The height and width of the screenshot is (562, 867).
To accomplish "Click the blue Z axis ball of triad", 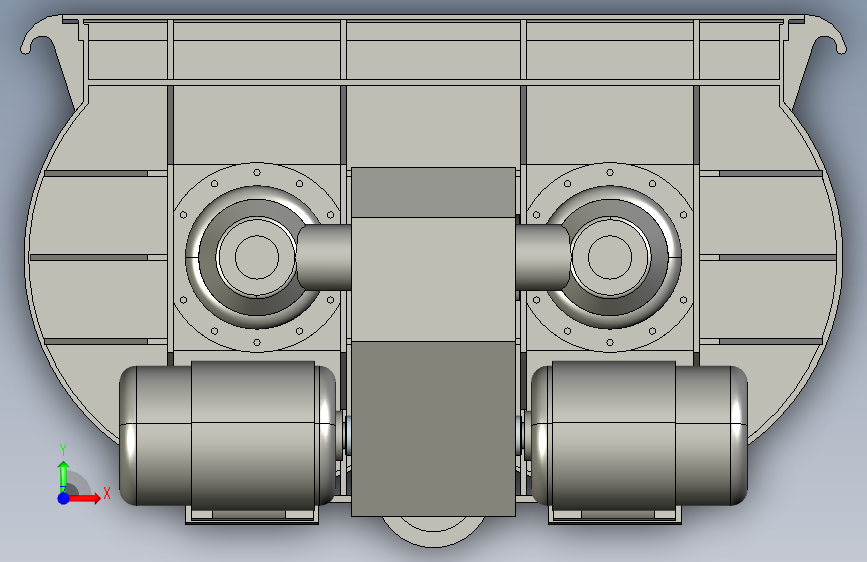I will 63,498.
